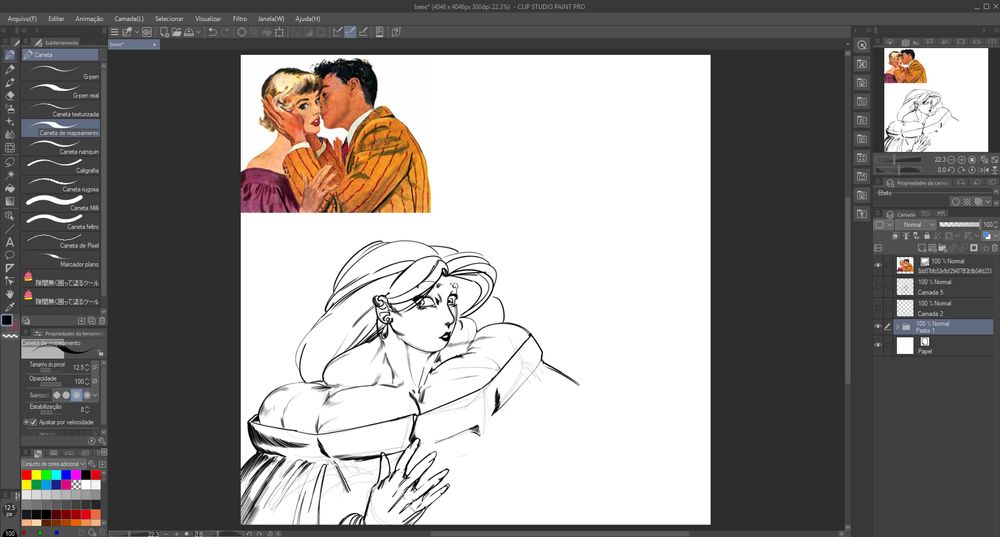The height and width of the screenshot is (537, 1000).
Task: Click the Undo arrow in the command bar
Action: coord(212,32)
